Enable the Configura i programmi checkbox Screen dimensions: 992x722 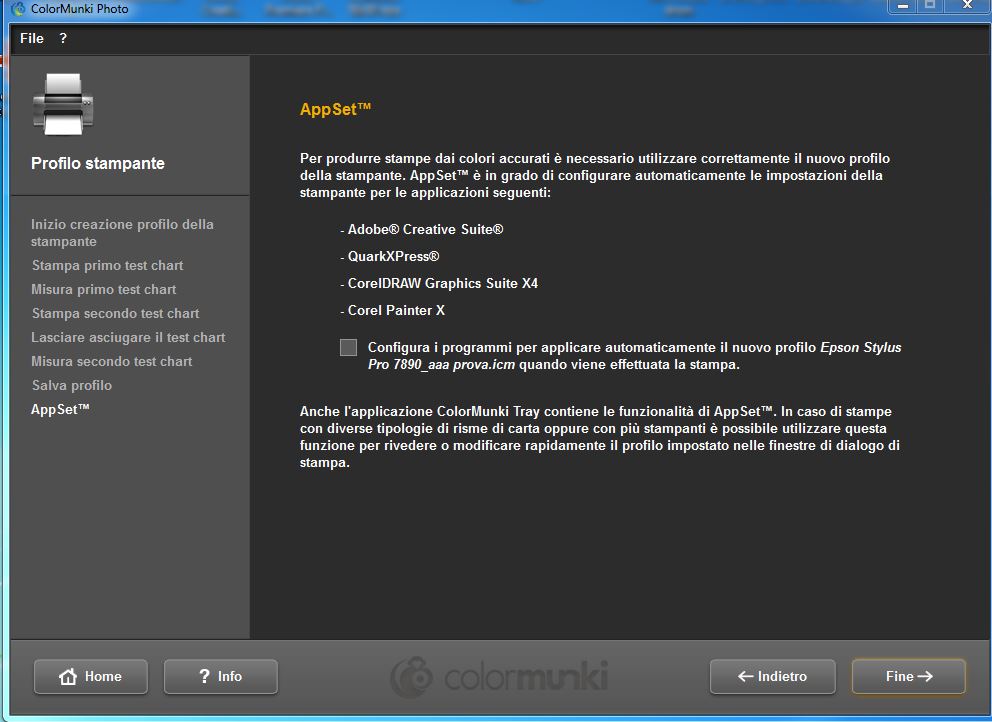[x=348, y=347]
